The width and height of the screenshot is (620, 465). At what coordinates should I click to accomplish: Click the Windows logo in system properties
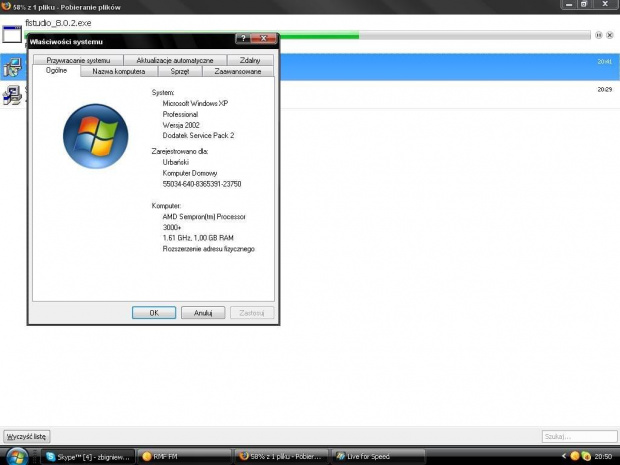(96, 136)
